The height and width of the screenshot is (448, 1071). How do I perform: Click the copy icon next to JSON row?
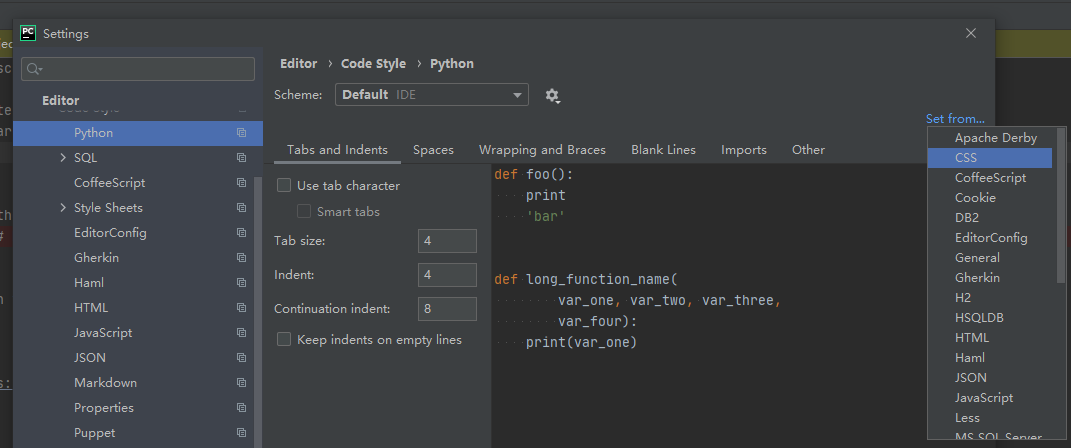241,358
